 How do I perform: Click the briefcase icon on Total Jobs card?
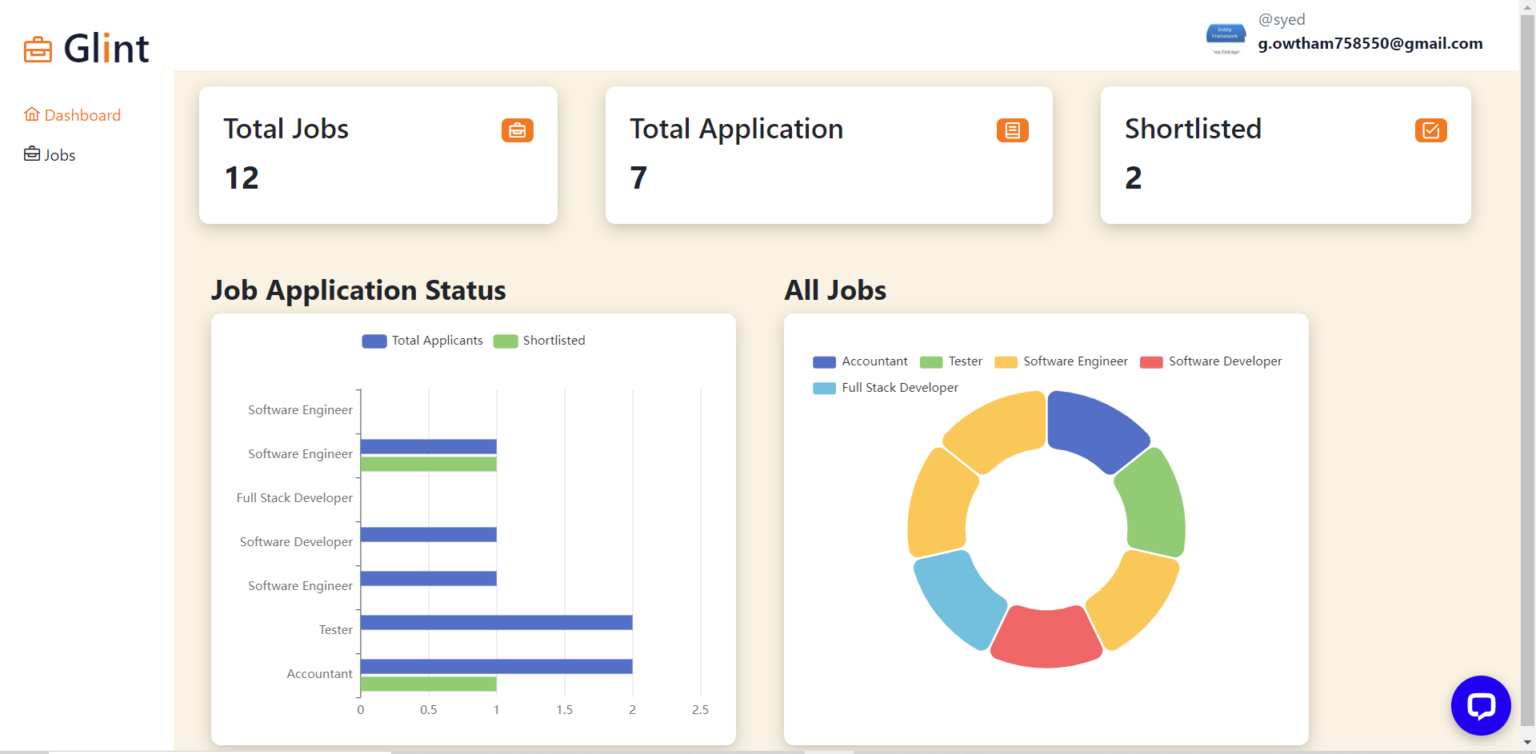pos(517,130)
